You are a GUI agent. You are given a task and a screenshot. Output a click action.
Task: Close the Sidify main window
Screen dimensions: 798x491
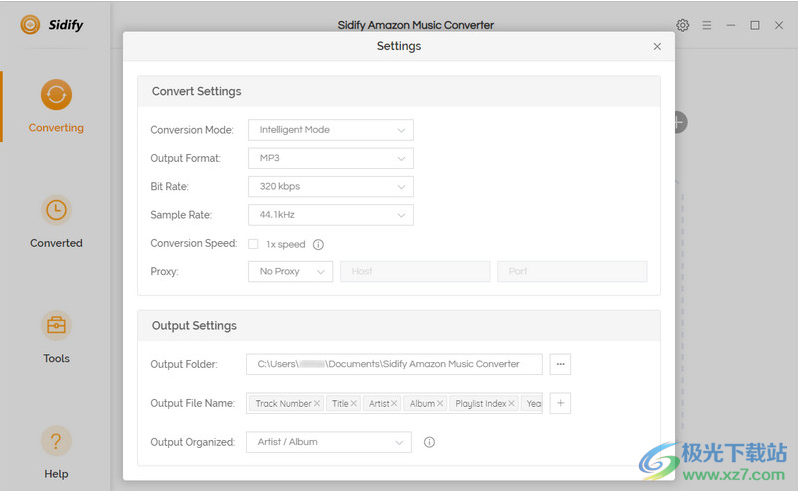tap(779, 25)
